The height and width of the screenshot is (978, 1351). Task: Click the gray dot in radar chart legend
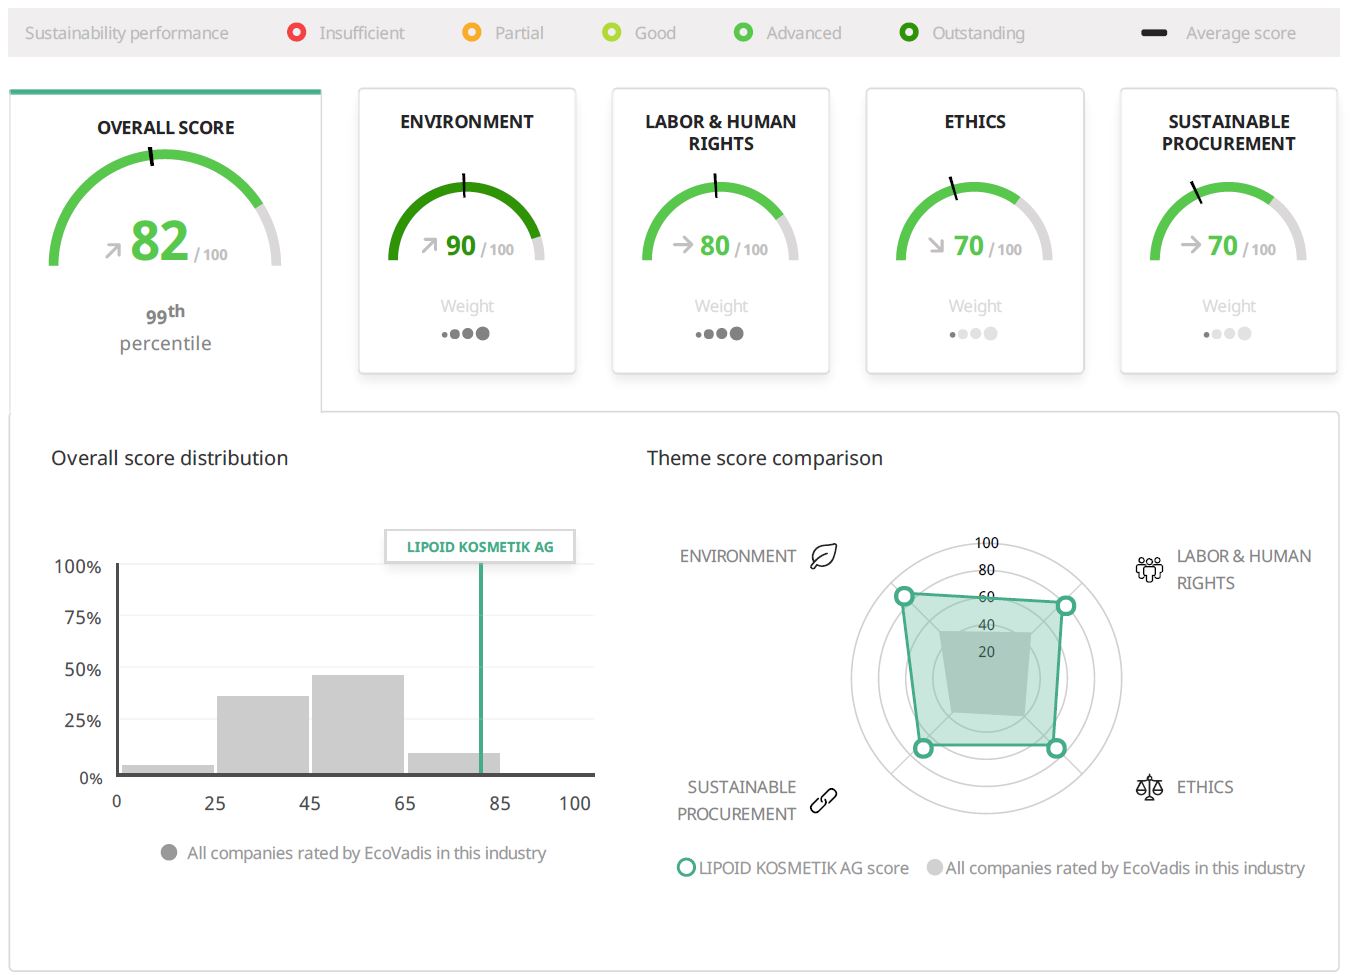coord(935,867)
